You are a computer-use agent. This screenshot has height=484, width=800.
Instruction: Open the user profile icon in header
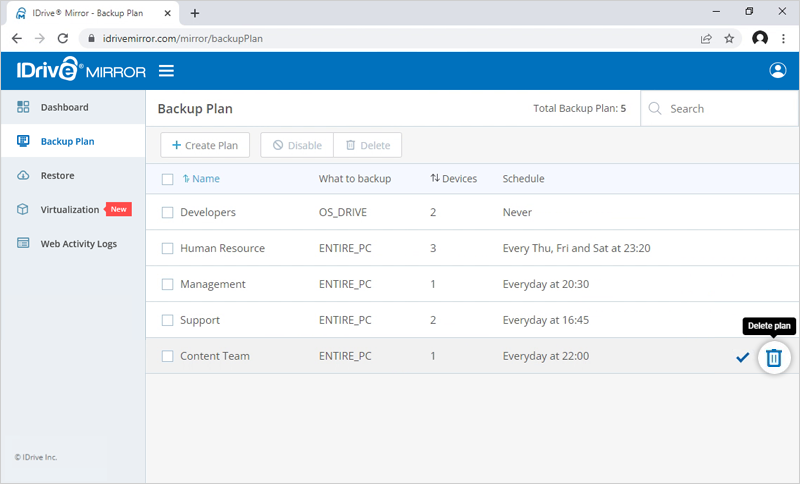point(777,71)
